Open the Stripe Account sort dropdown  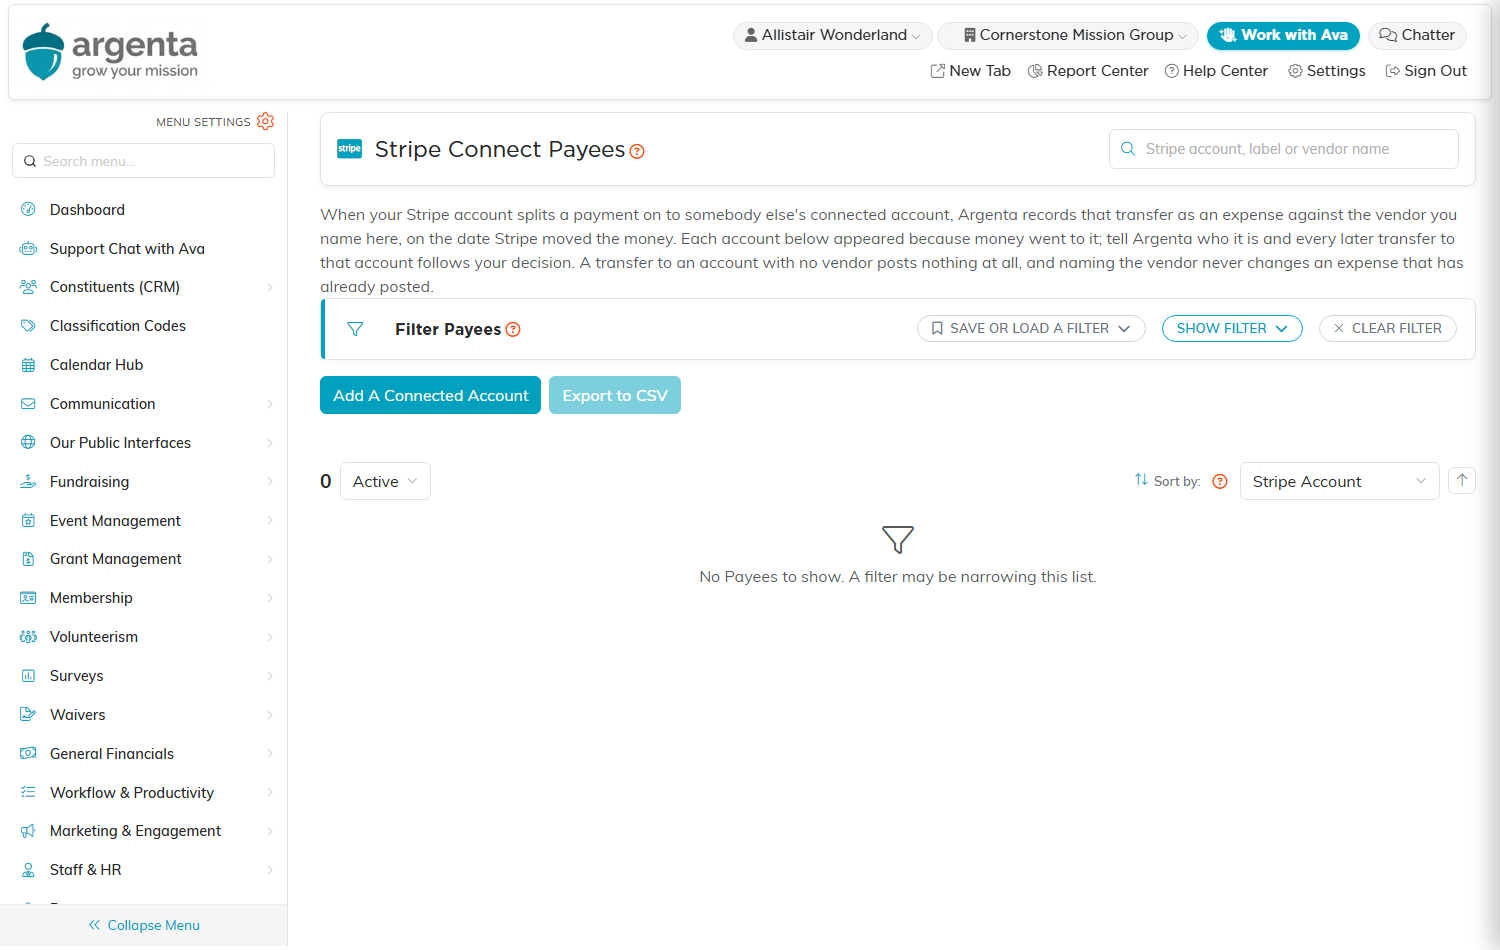click(x=1339, y=481)
